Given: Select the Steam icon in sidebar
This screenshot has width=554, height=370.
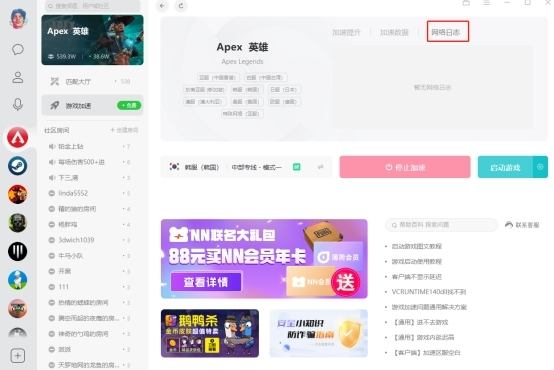Looking at the screenshot, I should [x=18, y=166].
